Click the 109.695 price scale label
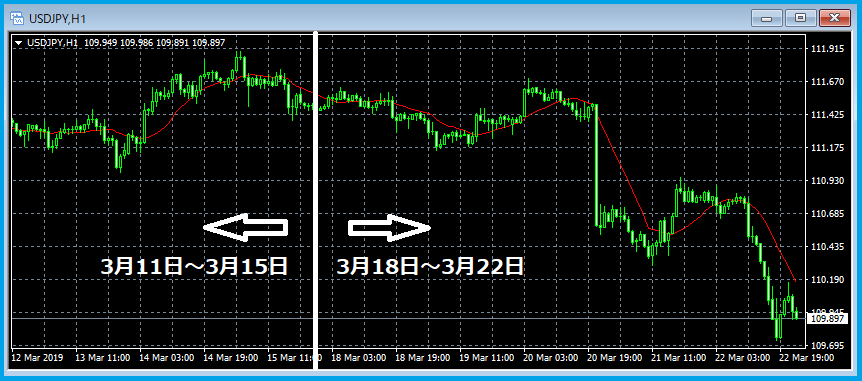The height and width of the screenshot is (381, 862). (x=827, y=346)
